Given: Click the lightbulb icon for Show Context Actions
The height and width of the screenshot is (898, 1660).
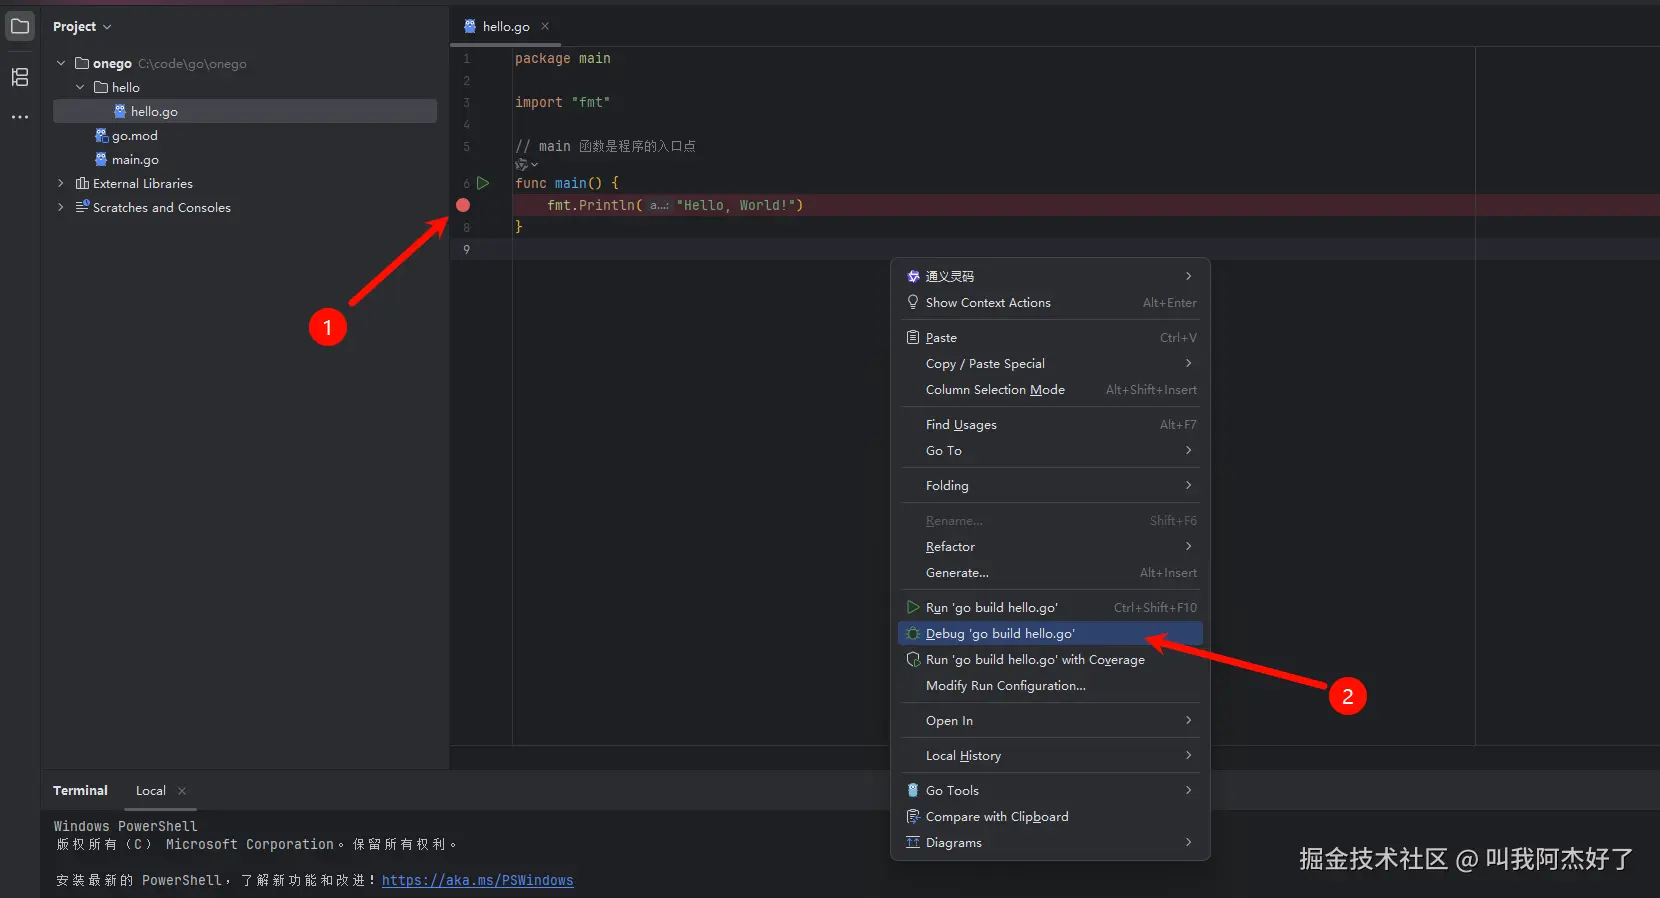Looking at the screenshot, I should click(x=913, y=302).
